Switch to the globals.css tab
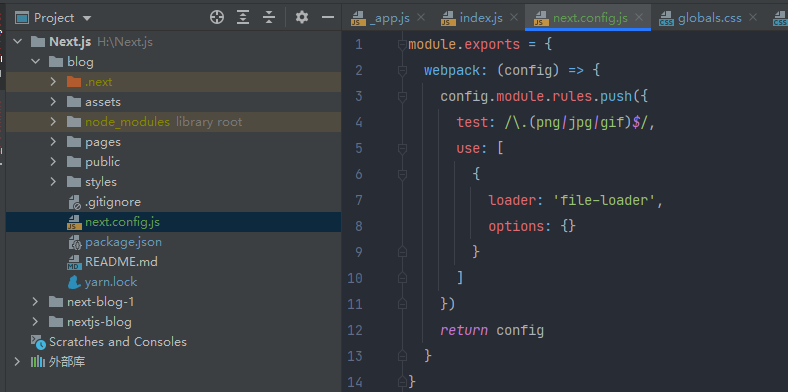The height and width of the screenshot is (392, 788). (x=710, y=18)
